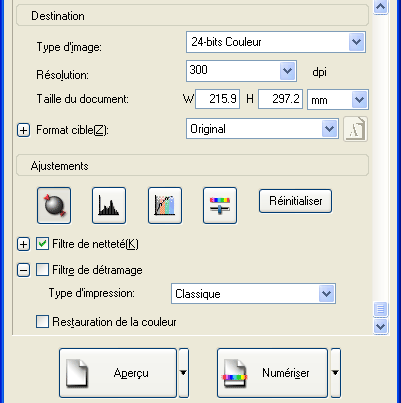Expand the Format cible options
Image resolution: width=401 pixels, height=403 pixels.
[x=23, y=130]
